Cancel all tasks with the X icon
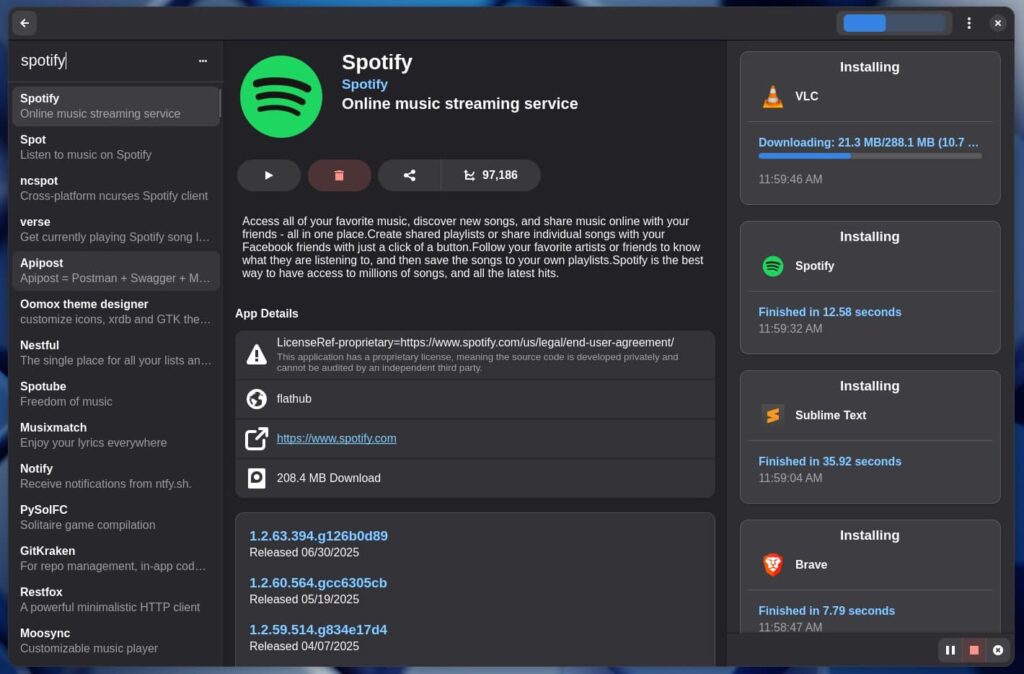This screenshot has width=1024, height=674. click(x=997, y=650)
